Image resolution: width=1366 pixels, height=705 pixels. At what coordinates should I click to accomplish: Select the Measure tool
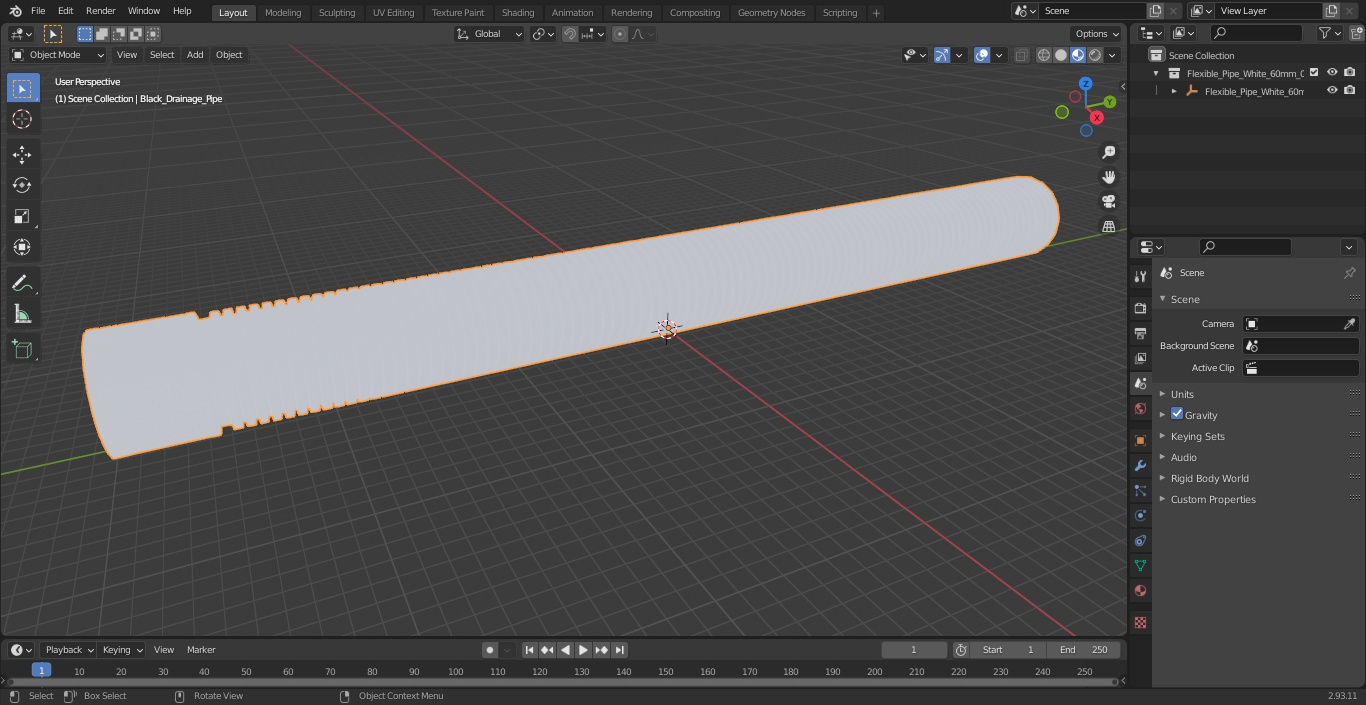22,315
